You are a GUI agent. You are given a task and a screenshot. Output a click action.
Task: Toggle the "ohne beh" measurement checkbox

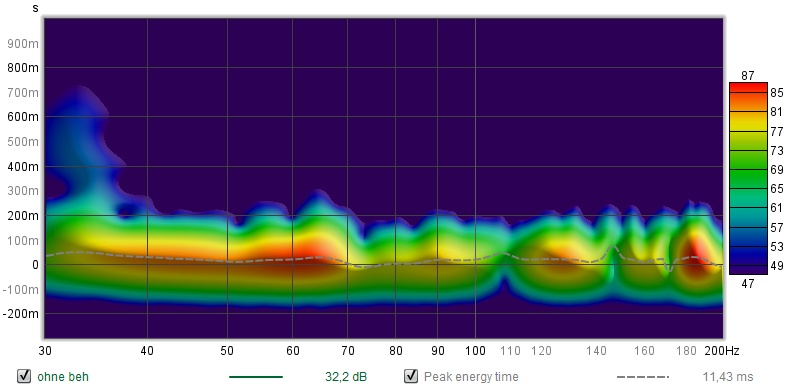pos(24,377)
